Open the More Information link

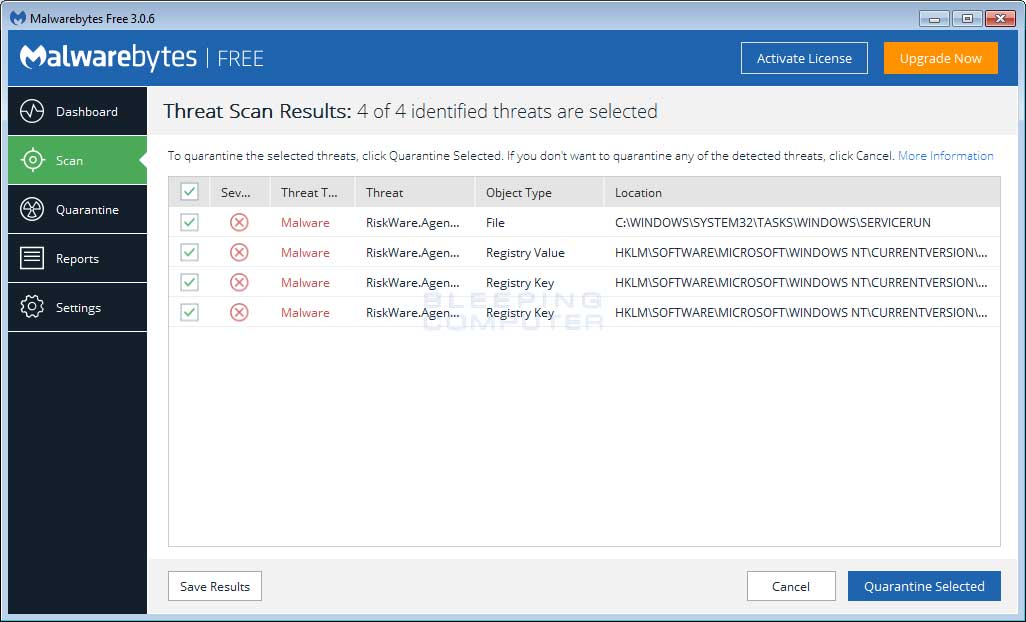(x=946, y=156)
